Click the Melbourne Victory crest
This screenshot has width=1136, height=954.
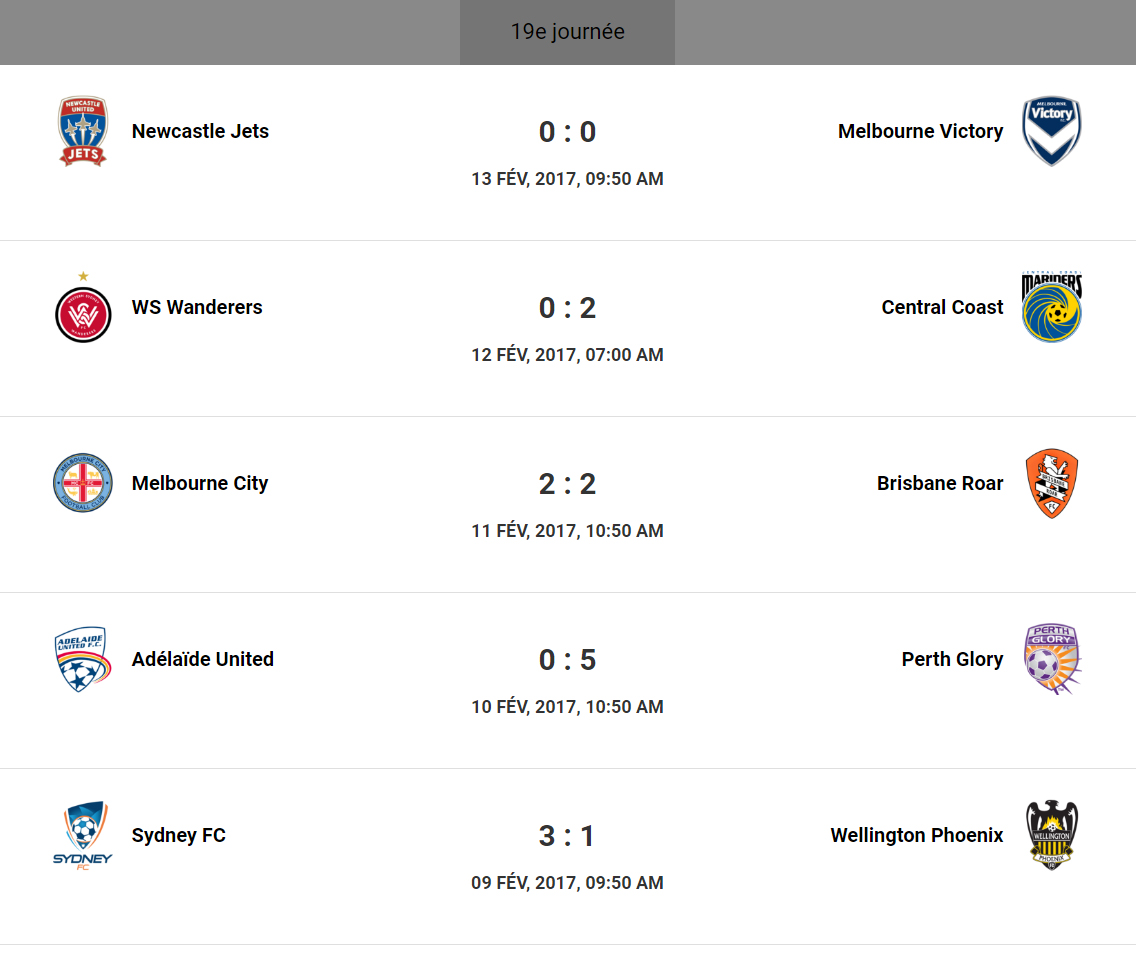(1052, 131)
